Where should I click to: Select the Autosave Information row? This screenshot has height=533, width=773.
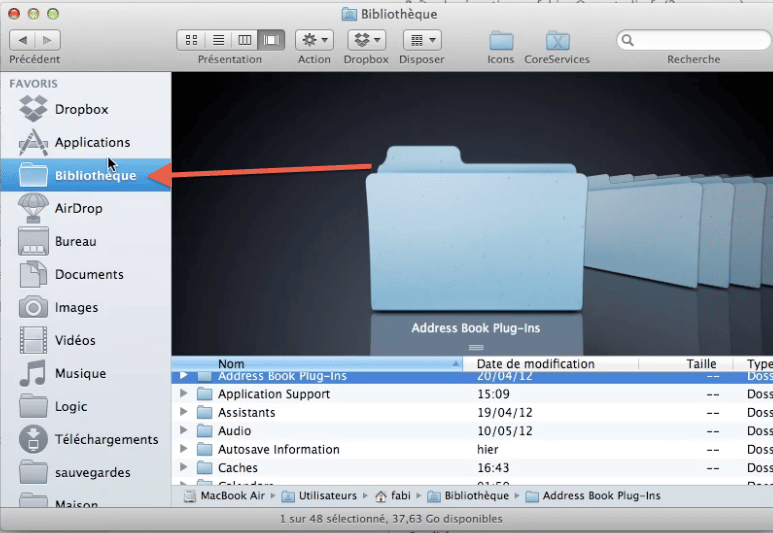click(472, 449)
